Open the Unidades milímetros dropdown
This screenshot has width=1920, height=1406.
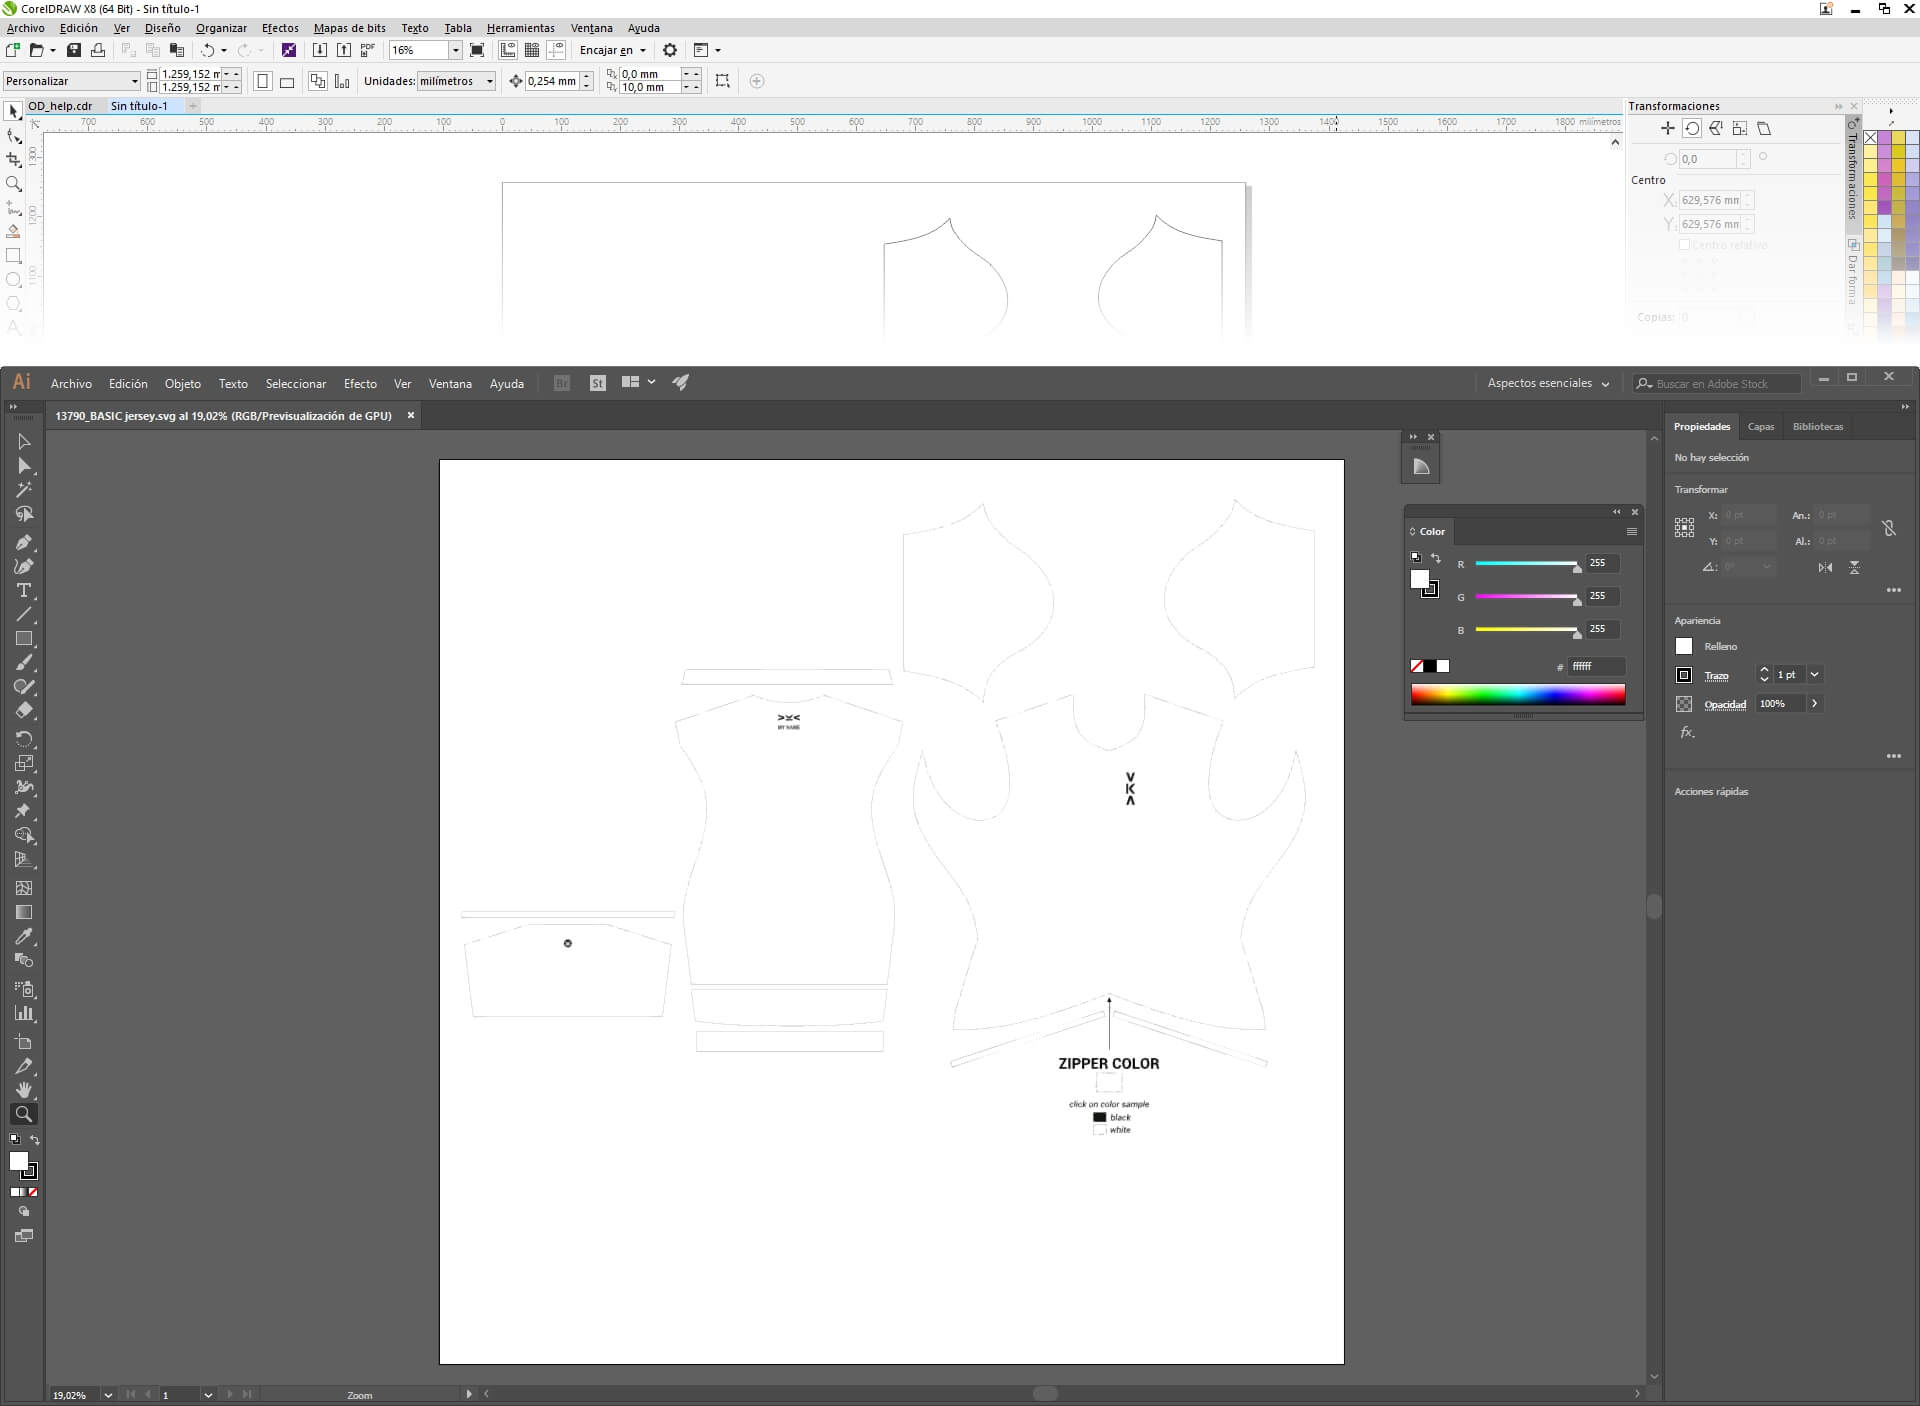point(489,81)
